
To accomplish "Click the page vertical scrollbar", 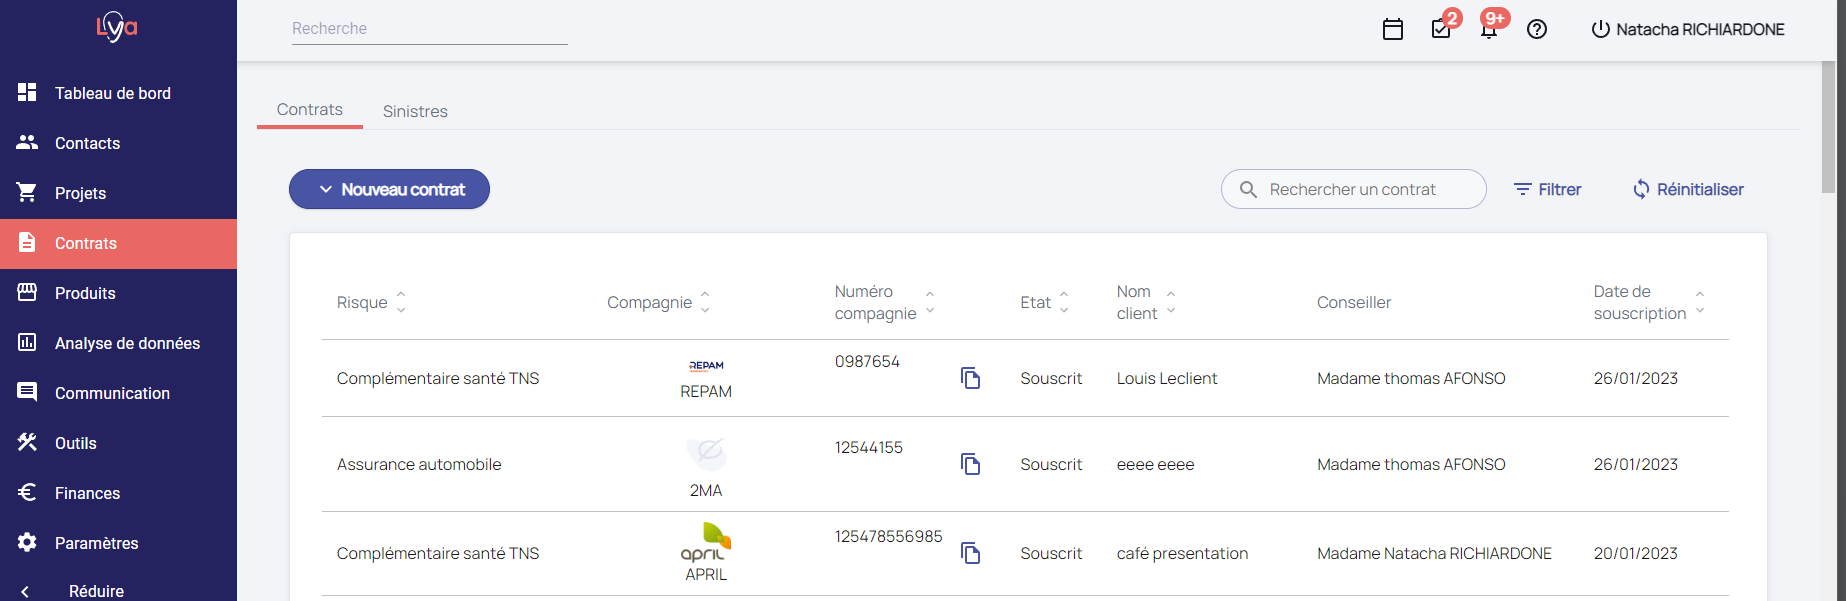I will [1828, 128].
